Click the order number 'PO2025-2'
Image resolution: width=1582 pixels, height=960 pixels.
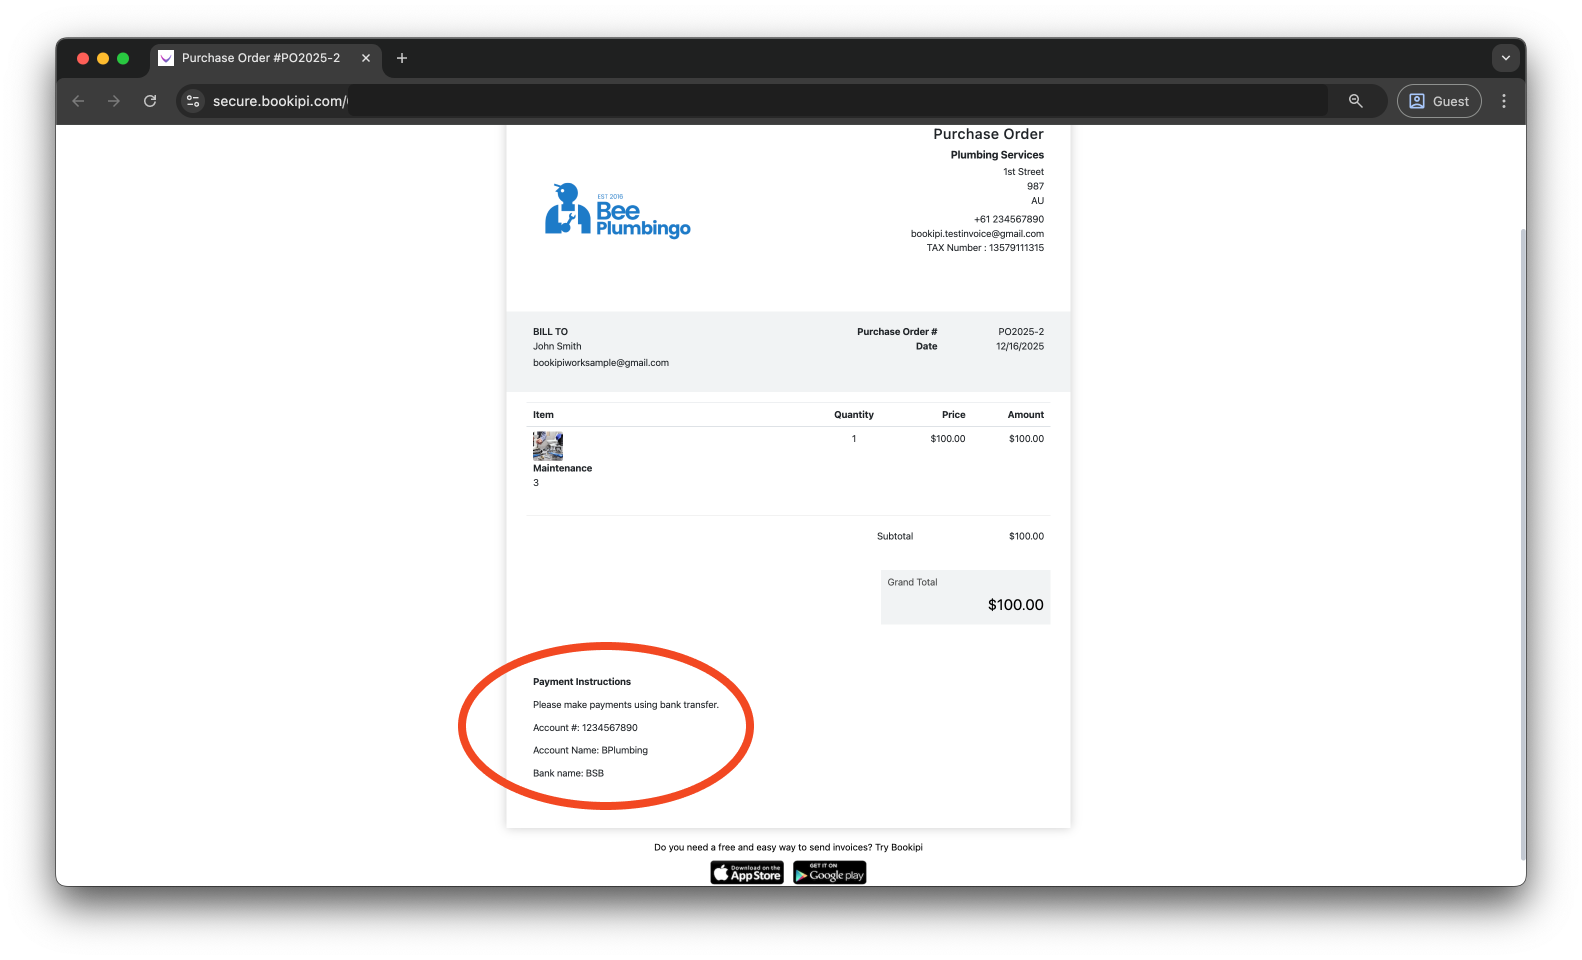tap(1021, 332)
